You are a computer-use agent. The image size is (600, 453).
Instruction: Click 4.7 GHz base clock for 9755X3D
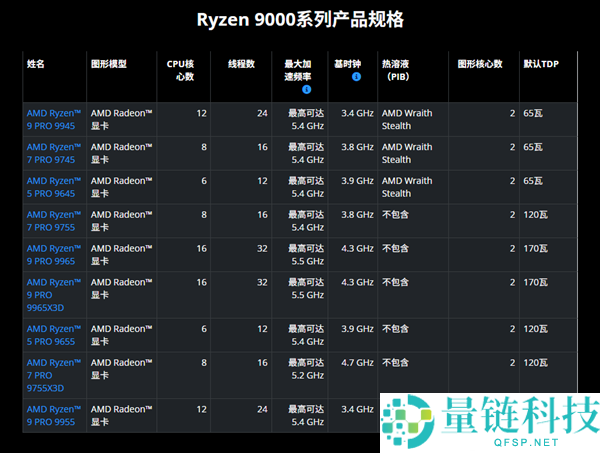pyautogui.click(x=357, y=363)
